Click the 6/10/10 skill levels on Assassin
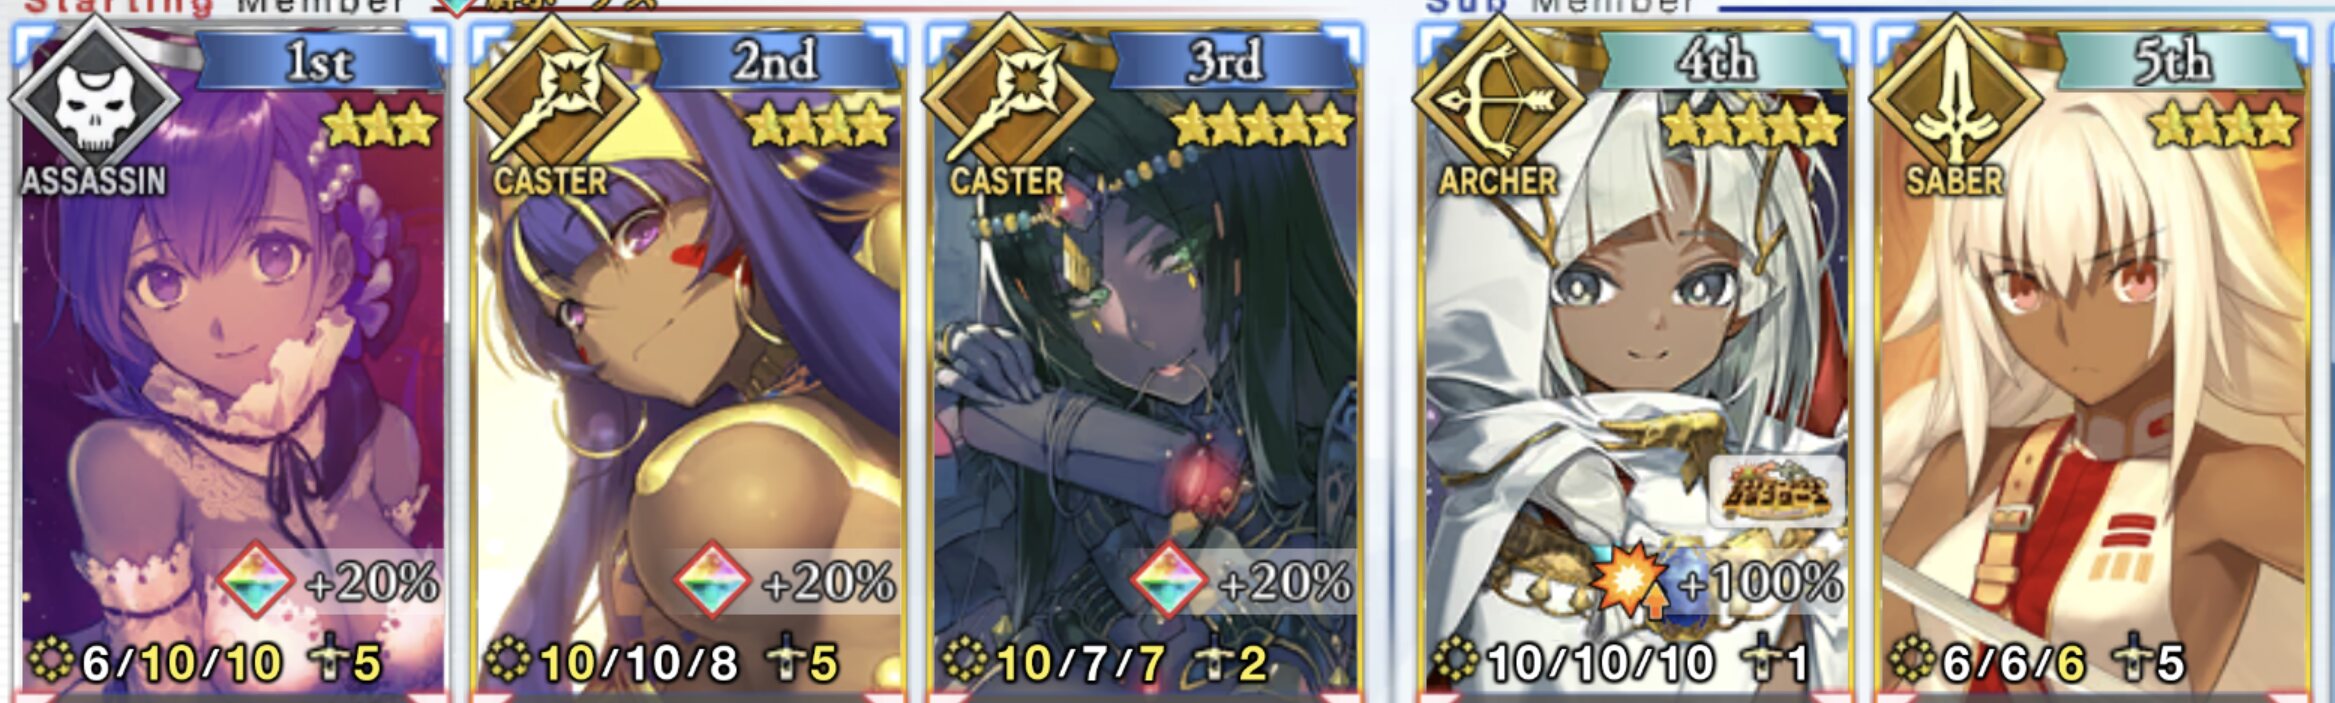Viewport: 2335px width, 703px height. coord(182,662)
